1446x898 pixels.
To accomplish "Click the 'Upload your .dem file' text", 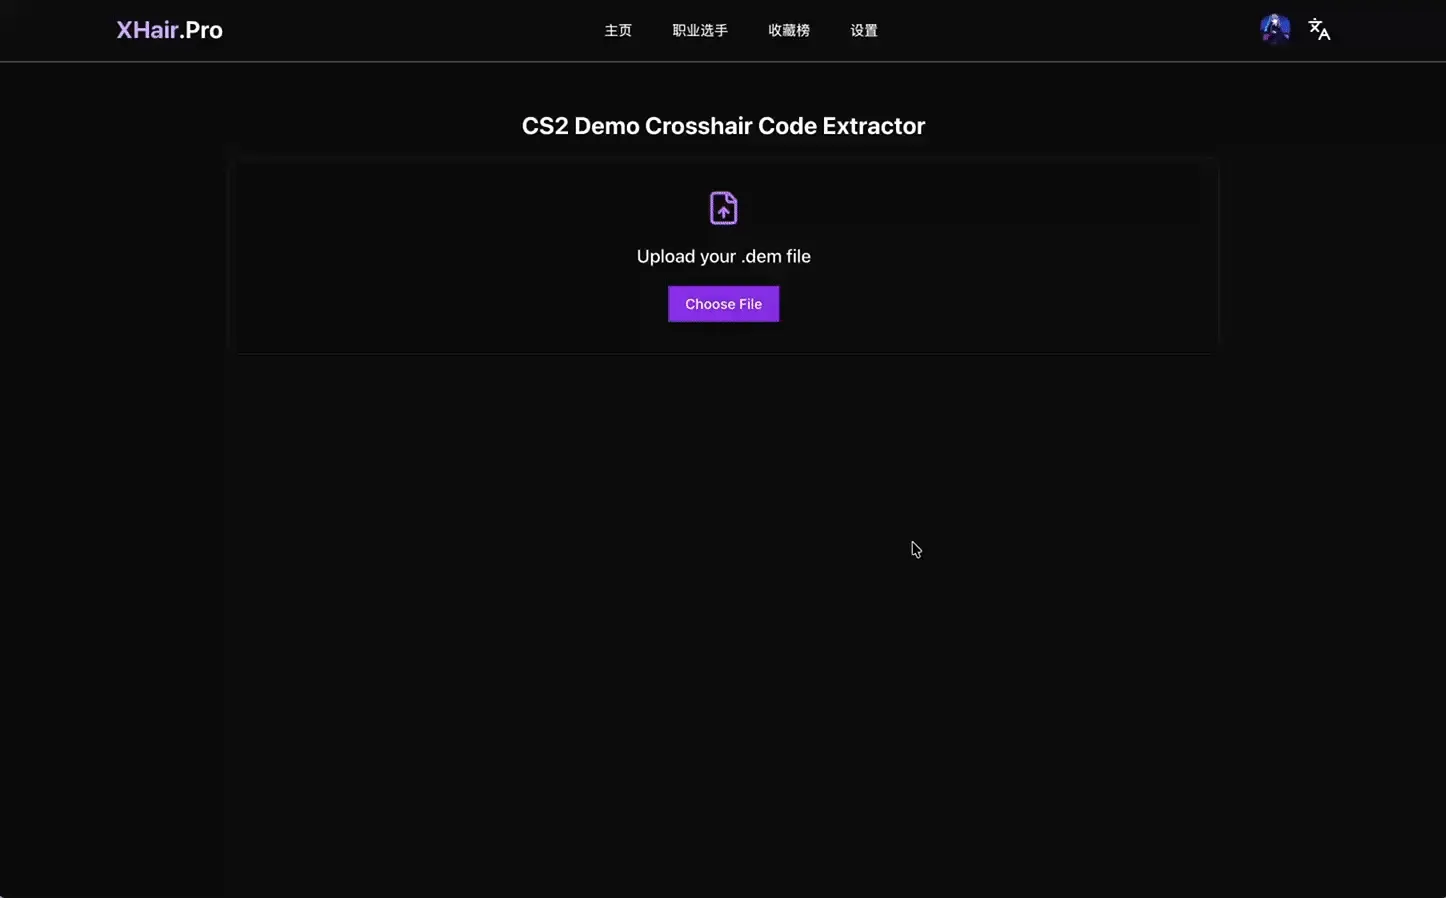I will coord(723,257).
